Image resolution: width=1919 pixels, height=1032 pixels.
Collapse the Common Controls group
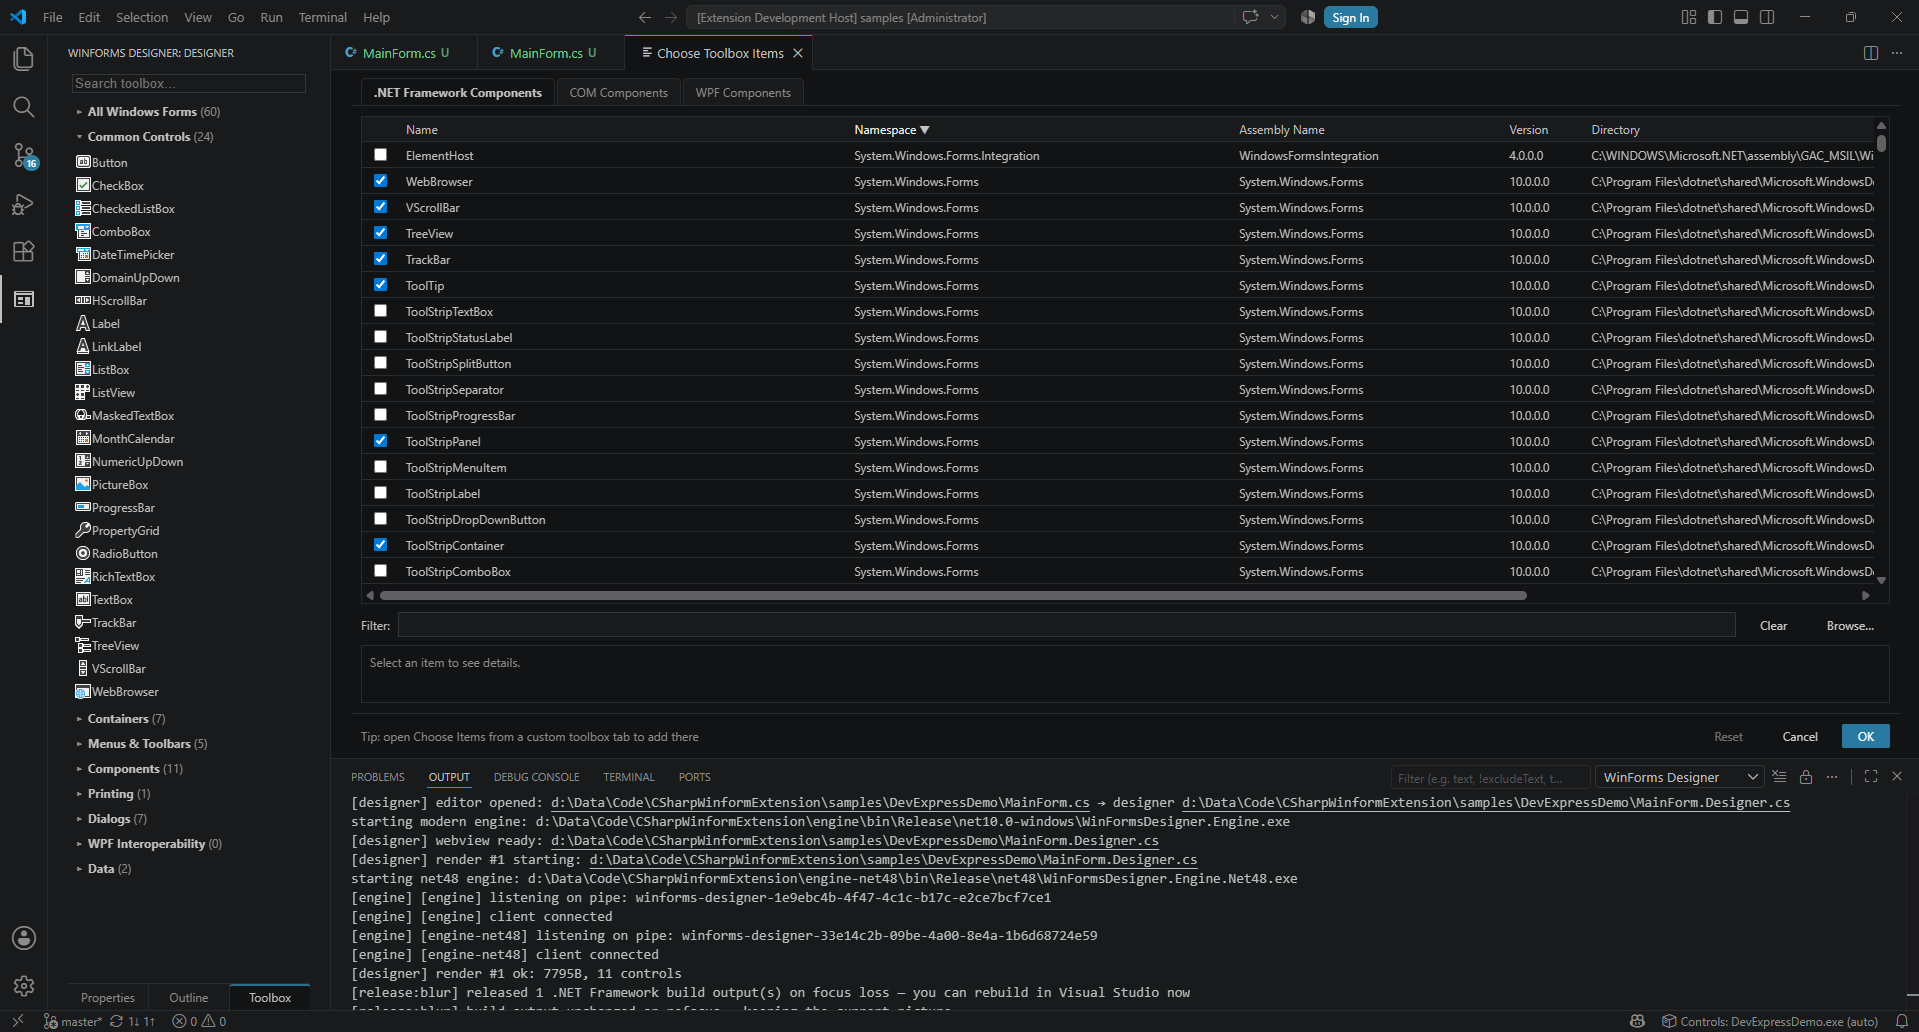(x=144, y=137)
